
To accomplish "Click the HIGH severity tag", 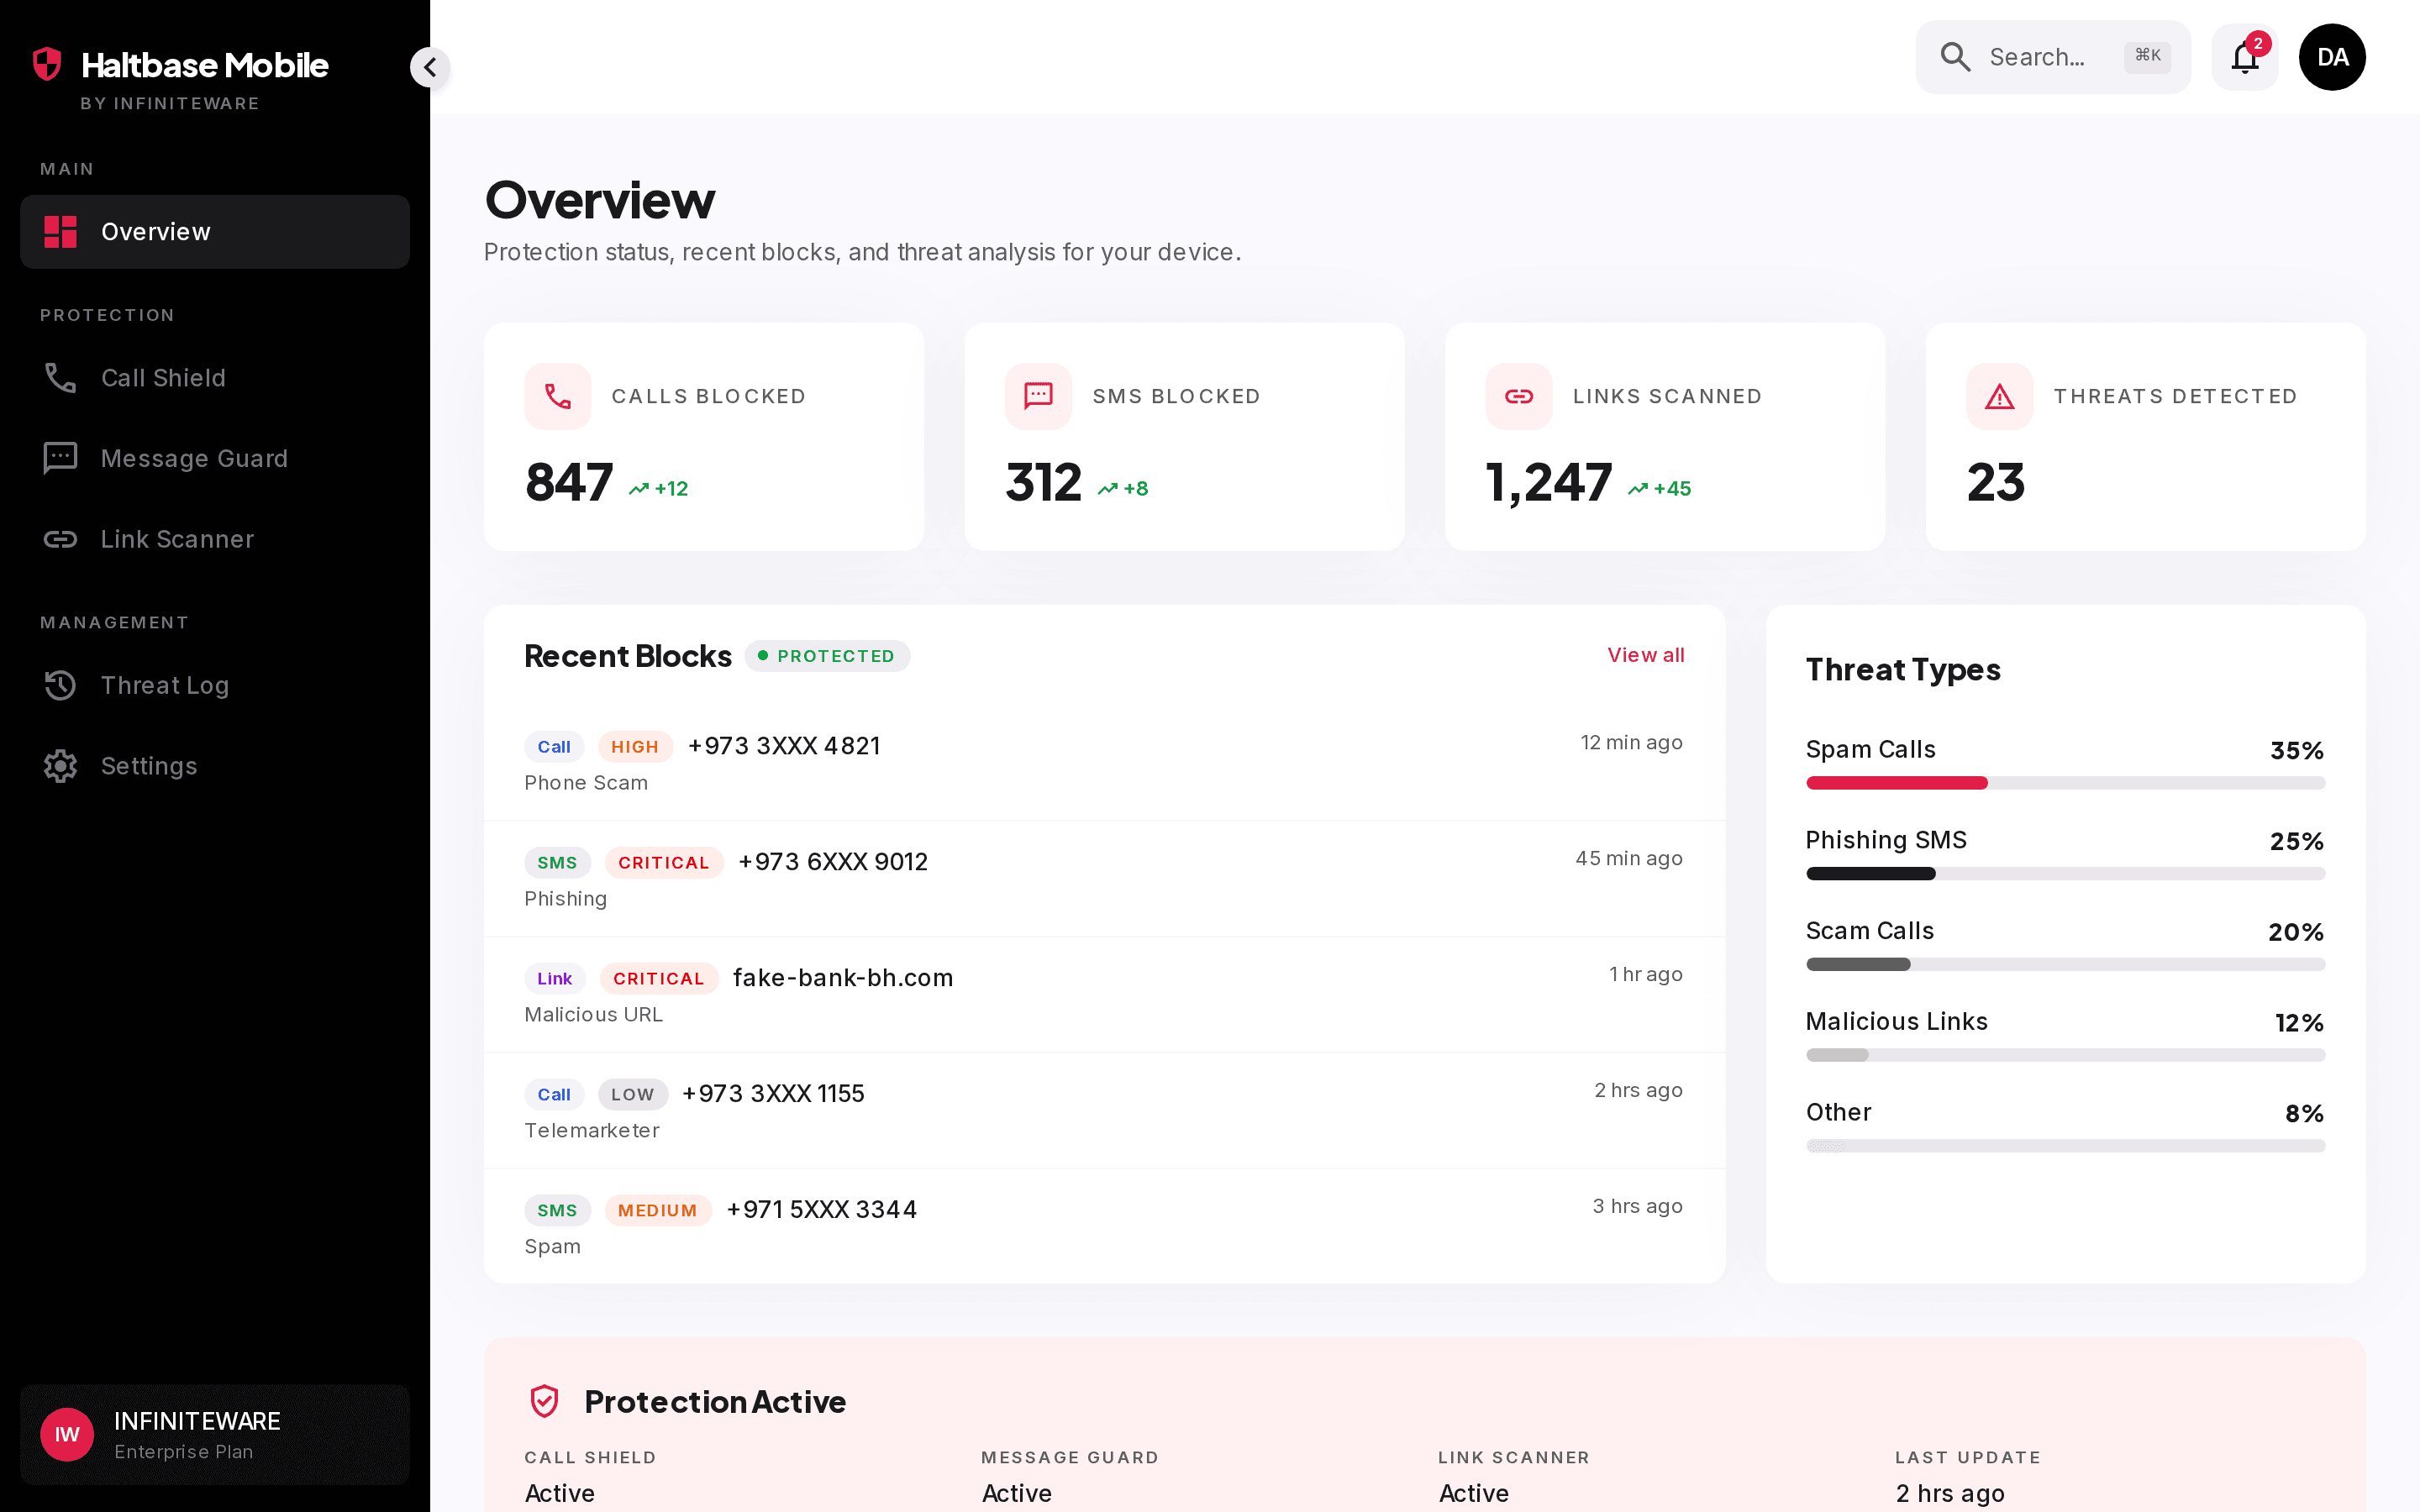I will coord(635,747).
